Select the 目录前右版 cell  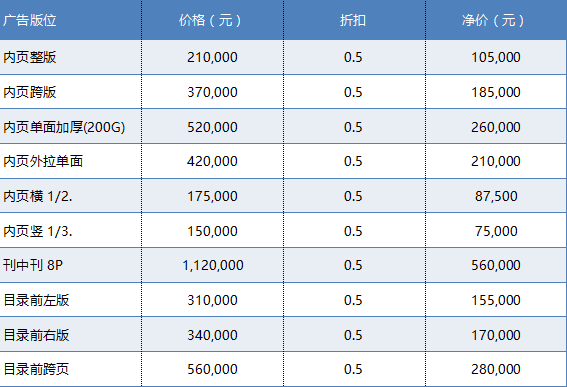(x=71, y=335)
